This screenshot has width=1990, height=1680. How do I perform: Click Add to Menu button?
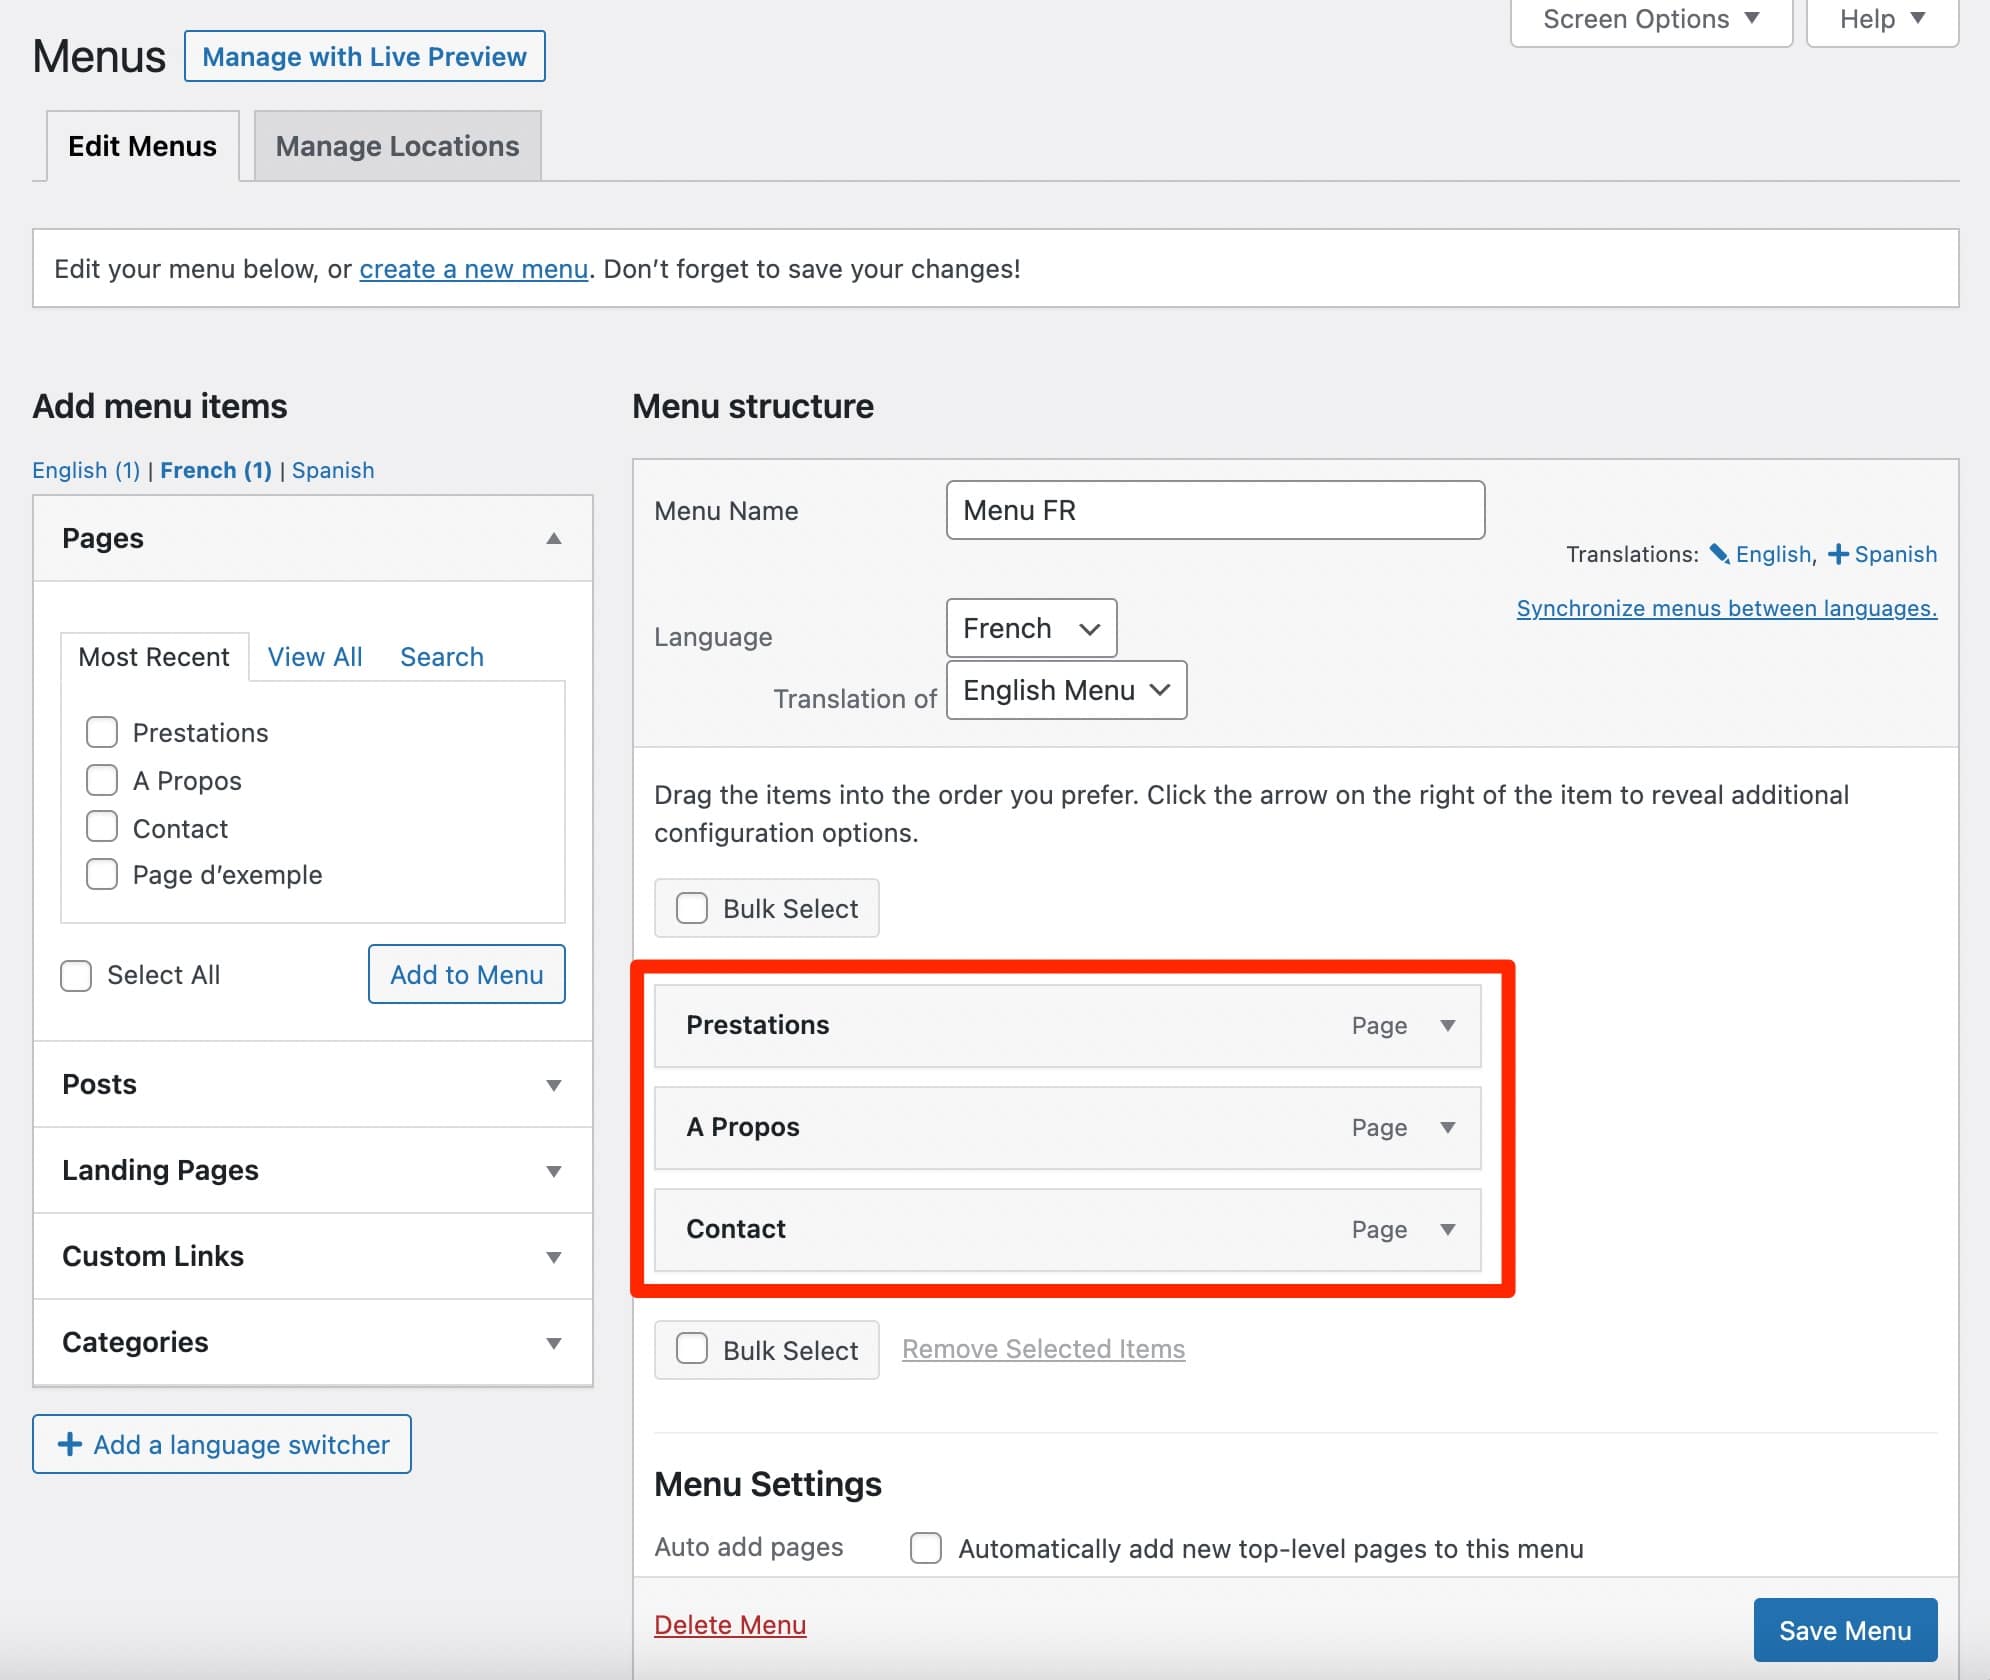point(466,974)
